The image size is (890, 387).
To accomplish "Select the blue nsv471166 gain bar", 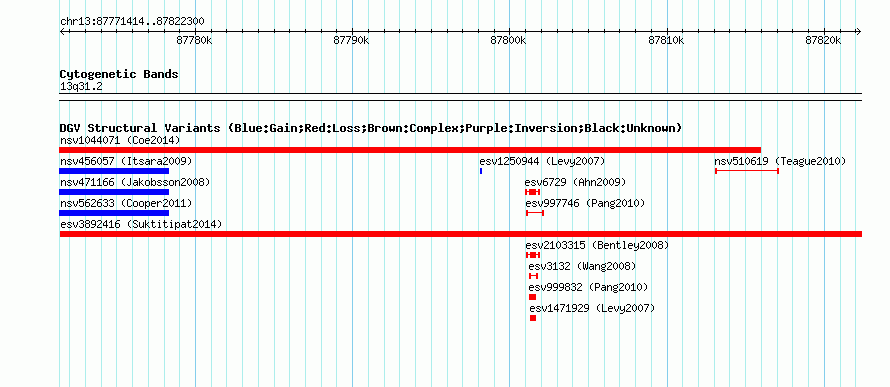I will pos(114,192).
